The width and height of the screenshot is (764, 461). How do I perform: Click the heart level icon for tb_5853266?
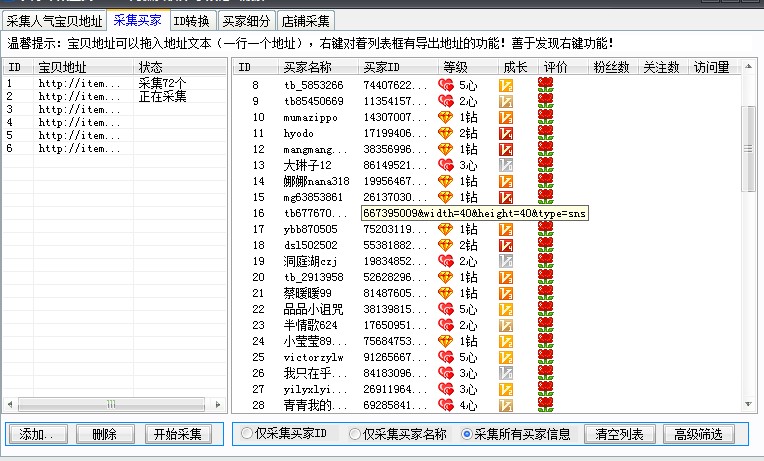[446, 86]
